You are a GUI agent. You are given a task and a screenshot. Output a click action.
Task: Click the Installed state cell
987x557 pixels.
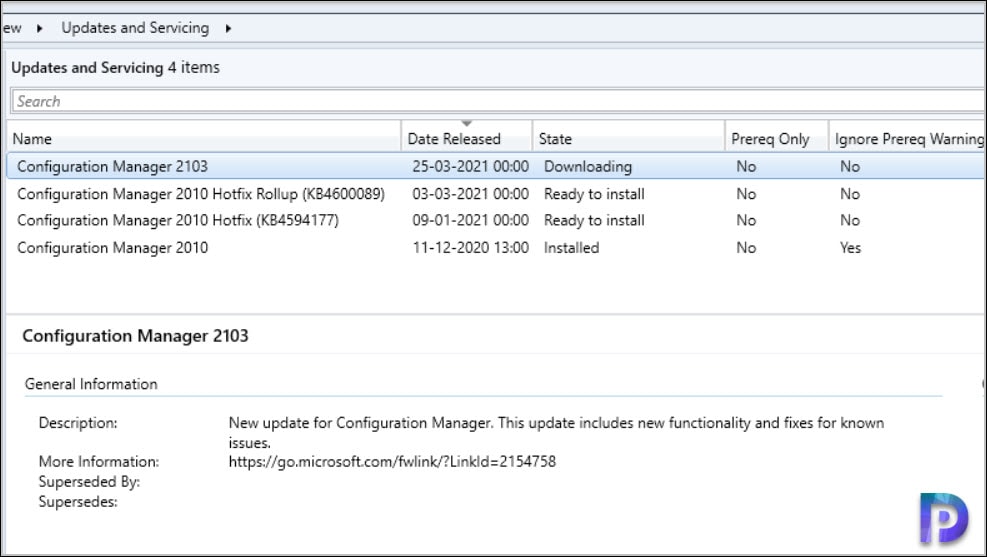(572, 247)
